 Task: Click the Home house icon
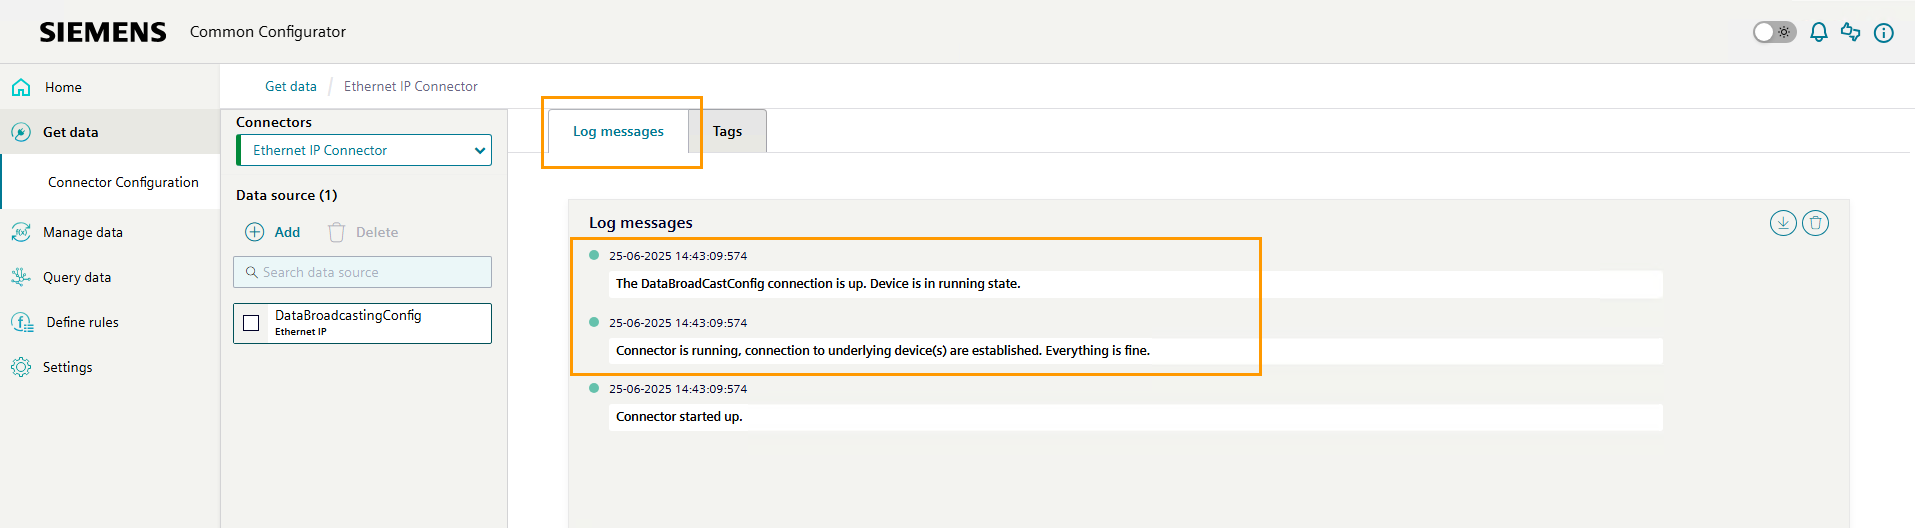[x=21, y=87]
